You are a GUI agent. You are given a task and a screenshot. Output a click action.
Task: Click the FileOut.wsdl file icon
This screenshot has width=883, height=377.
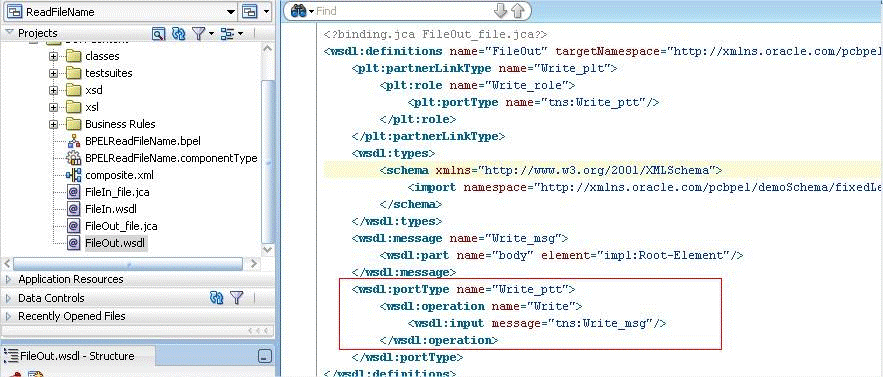tap(74, 243)
